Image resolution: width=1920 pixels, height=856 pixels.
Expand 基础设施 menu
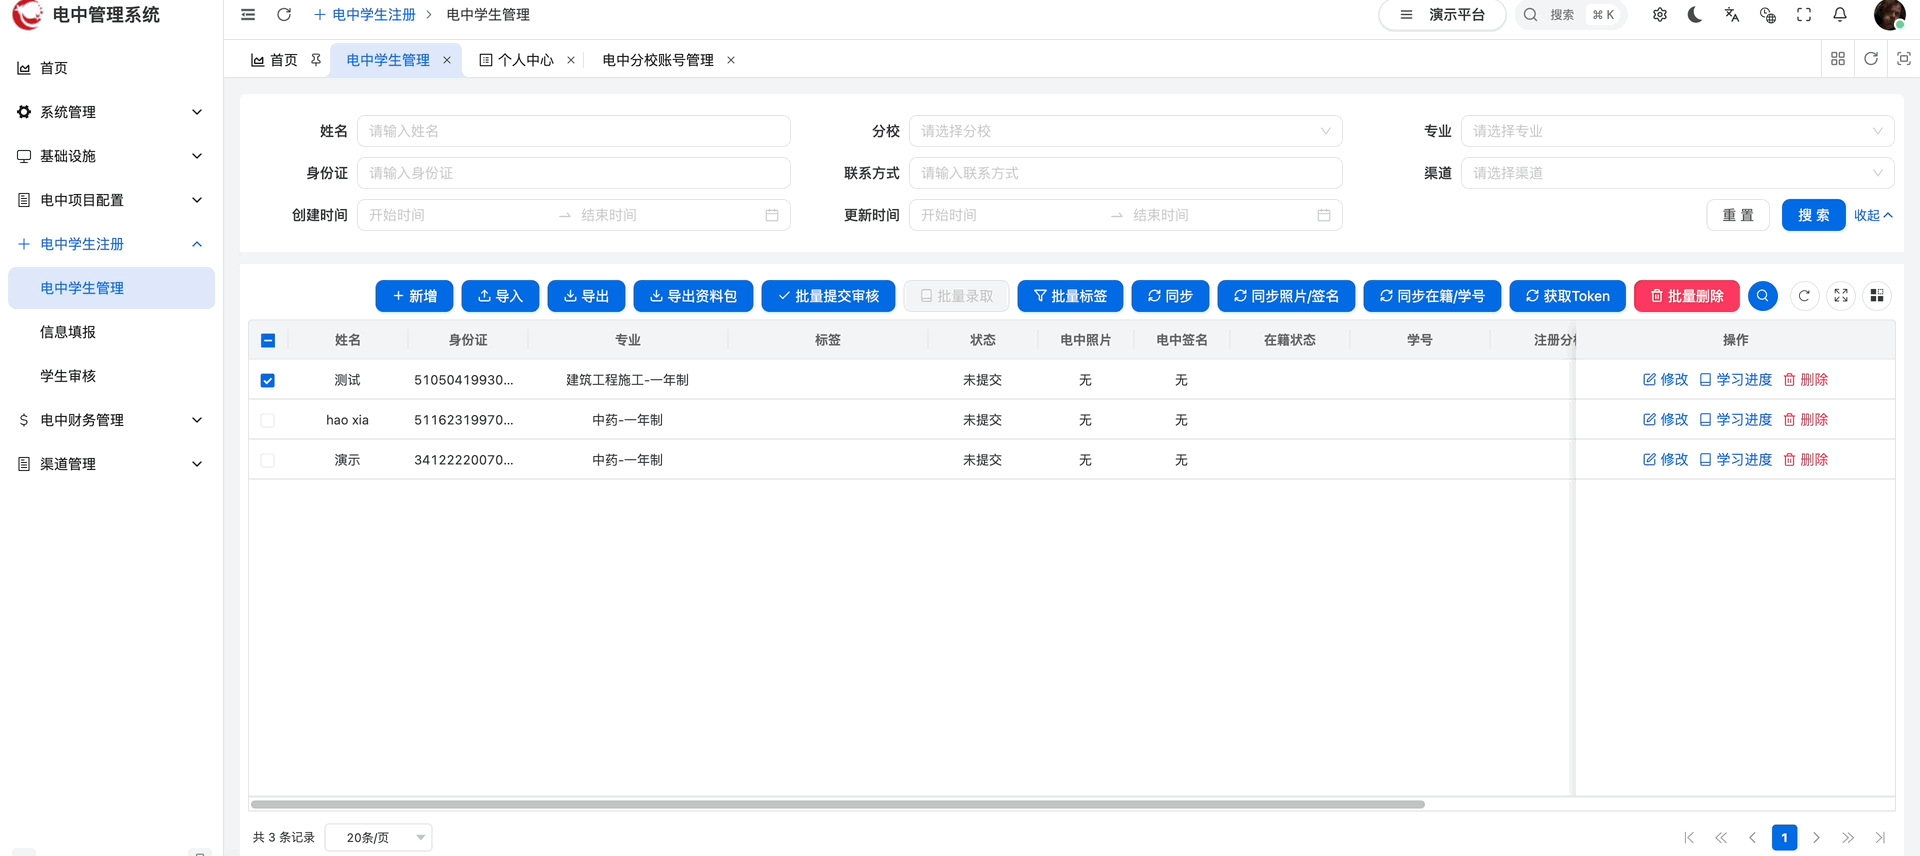pos(112,156)
